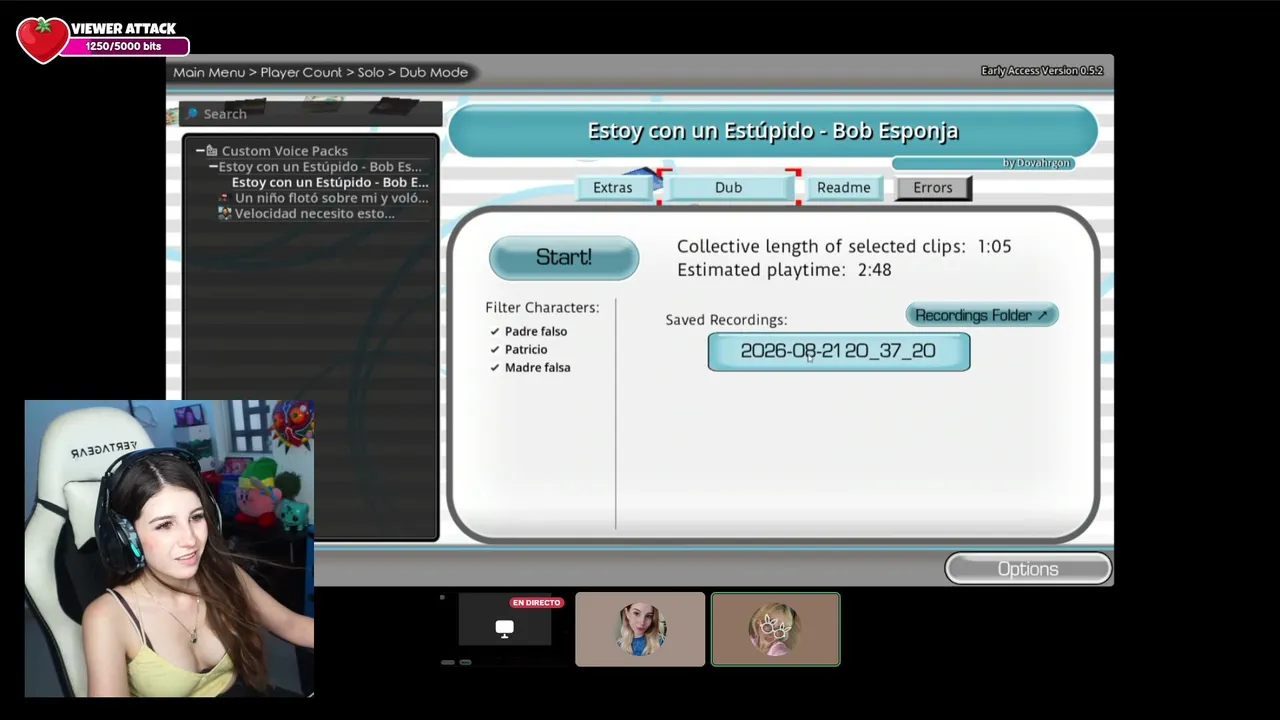The width and height of the screenshot is (1280, 720).
Task: Click the 'Saved Recordings:' label
Action: click(726, 320)
